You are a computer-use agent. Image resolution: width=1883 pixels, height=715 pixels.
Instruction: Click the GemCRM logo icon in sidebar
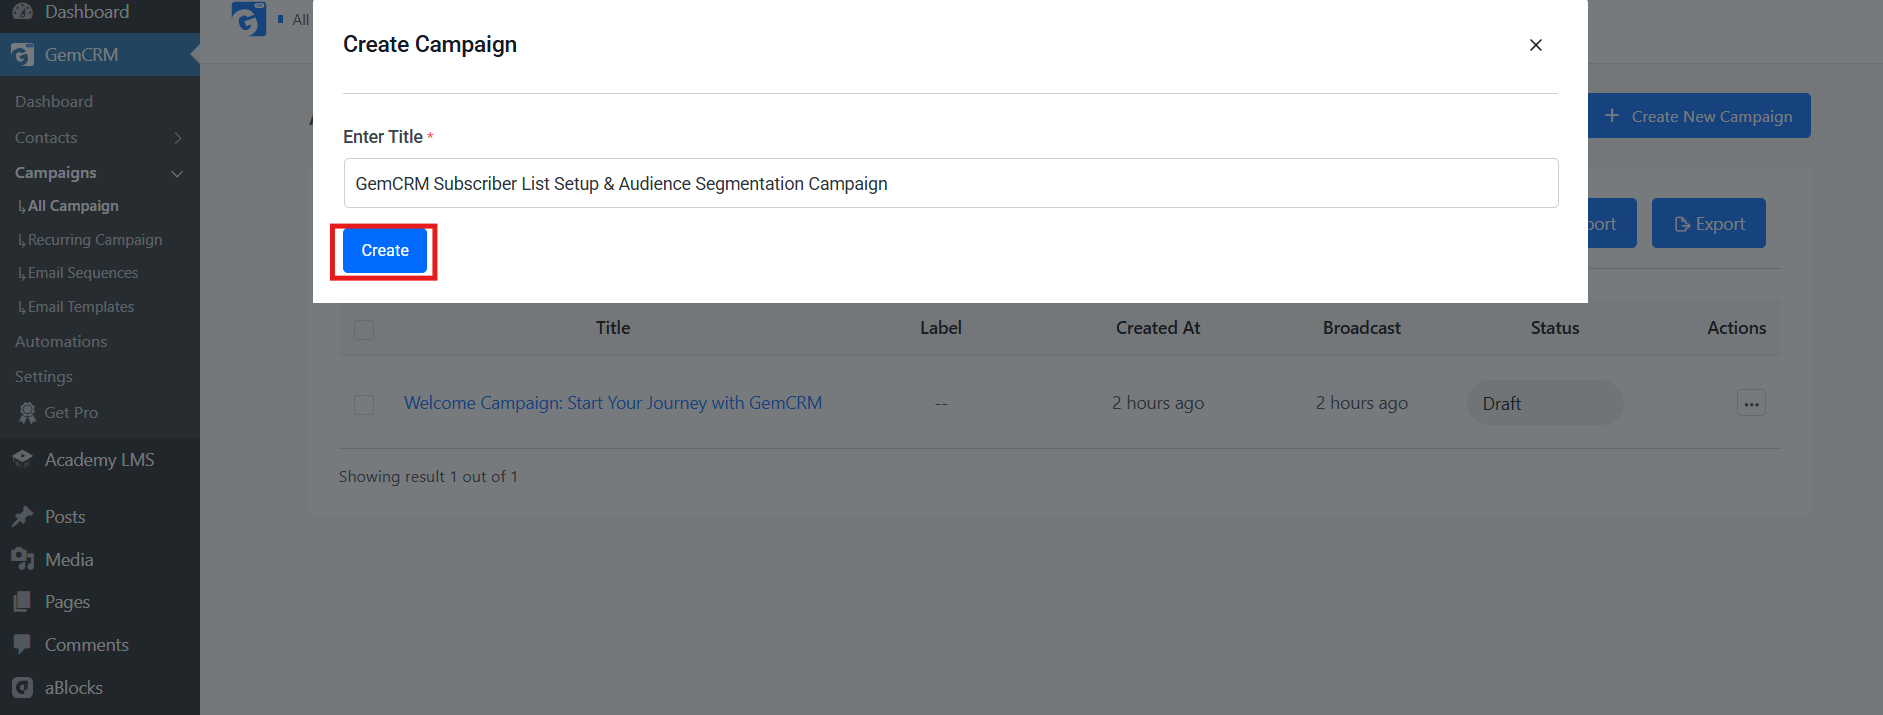[22, 55]
